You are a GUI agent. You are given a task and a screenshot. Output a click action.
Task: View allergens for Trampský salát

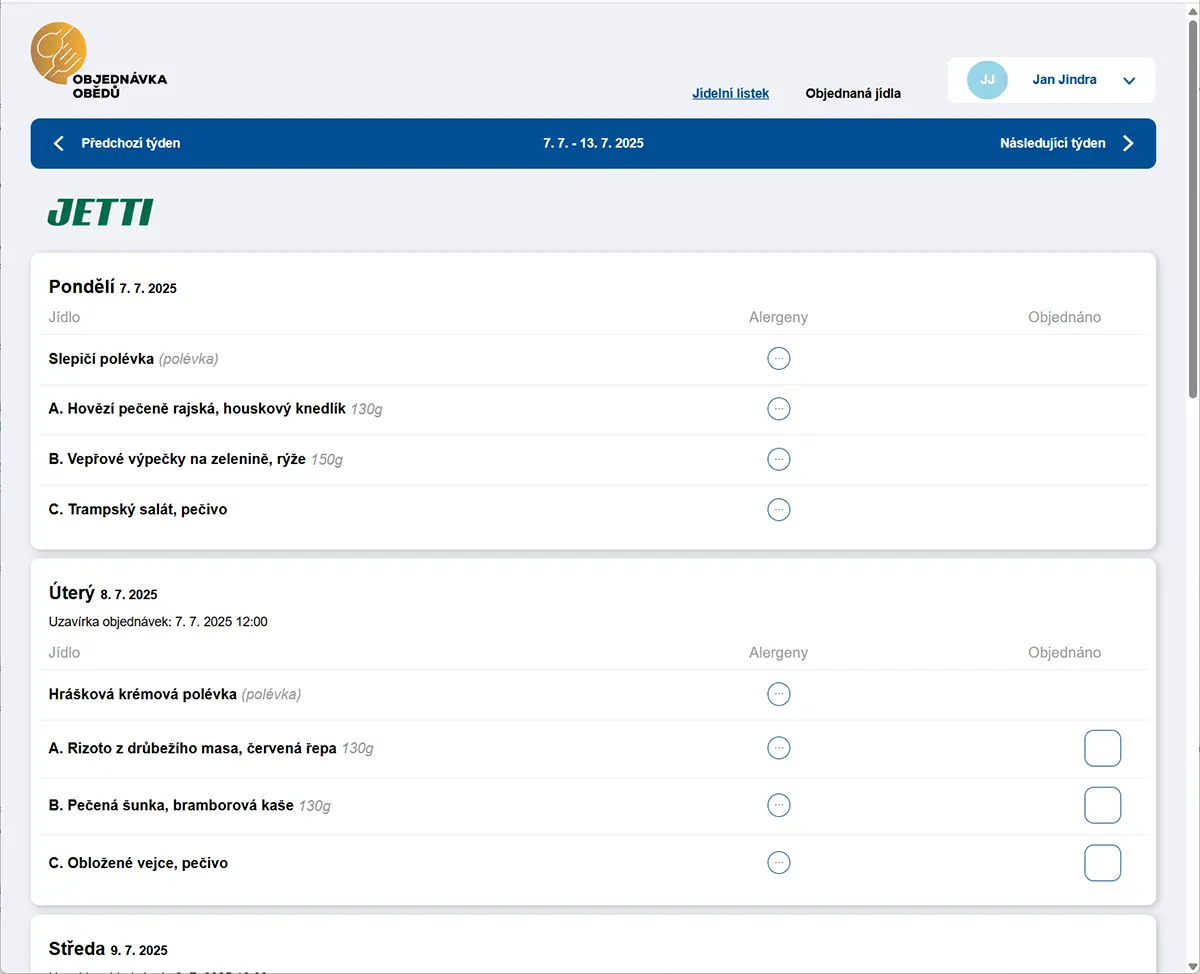[x=778, y=509]
